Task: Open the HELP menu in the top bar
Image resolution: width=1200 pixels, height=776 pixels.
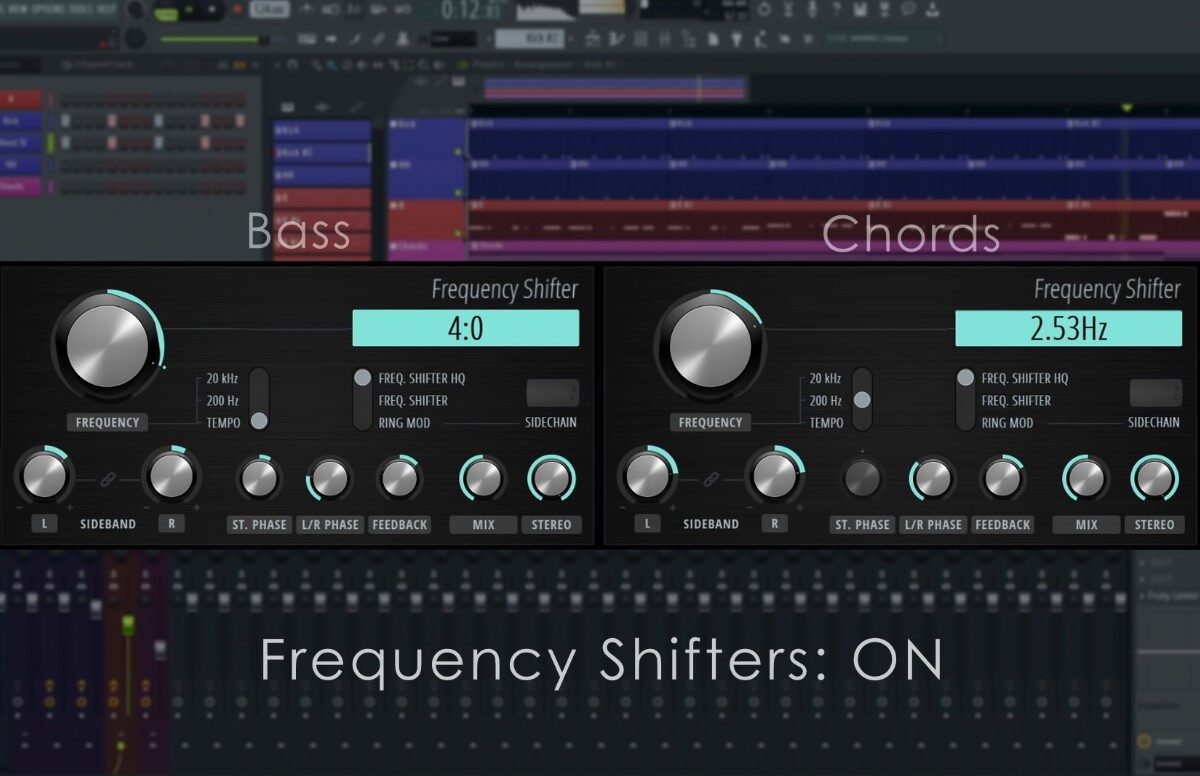Action: click(x=106, y=9)
